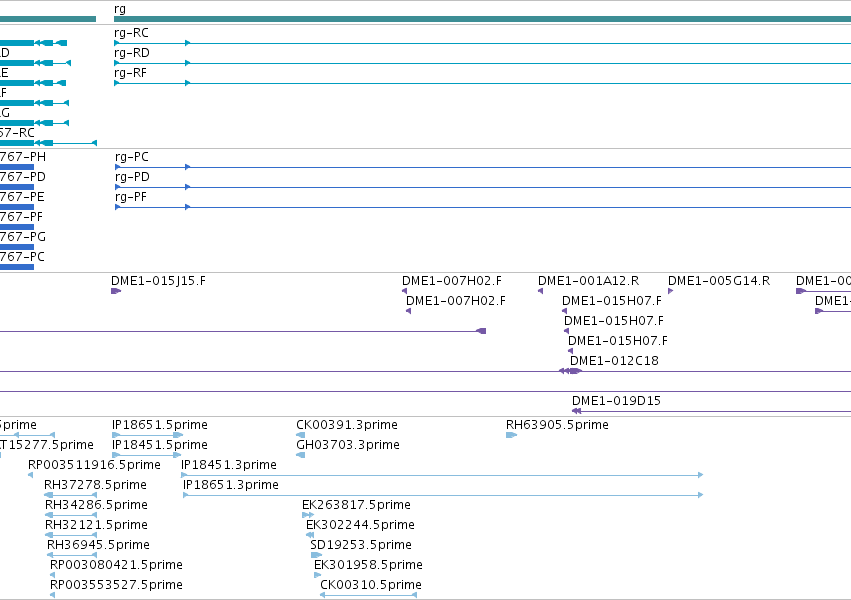Select the 767-PH CDS label

[x=23, y=157]
